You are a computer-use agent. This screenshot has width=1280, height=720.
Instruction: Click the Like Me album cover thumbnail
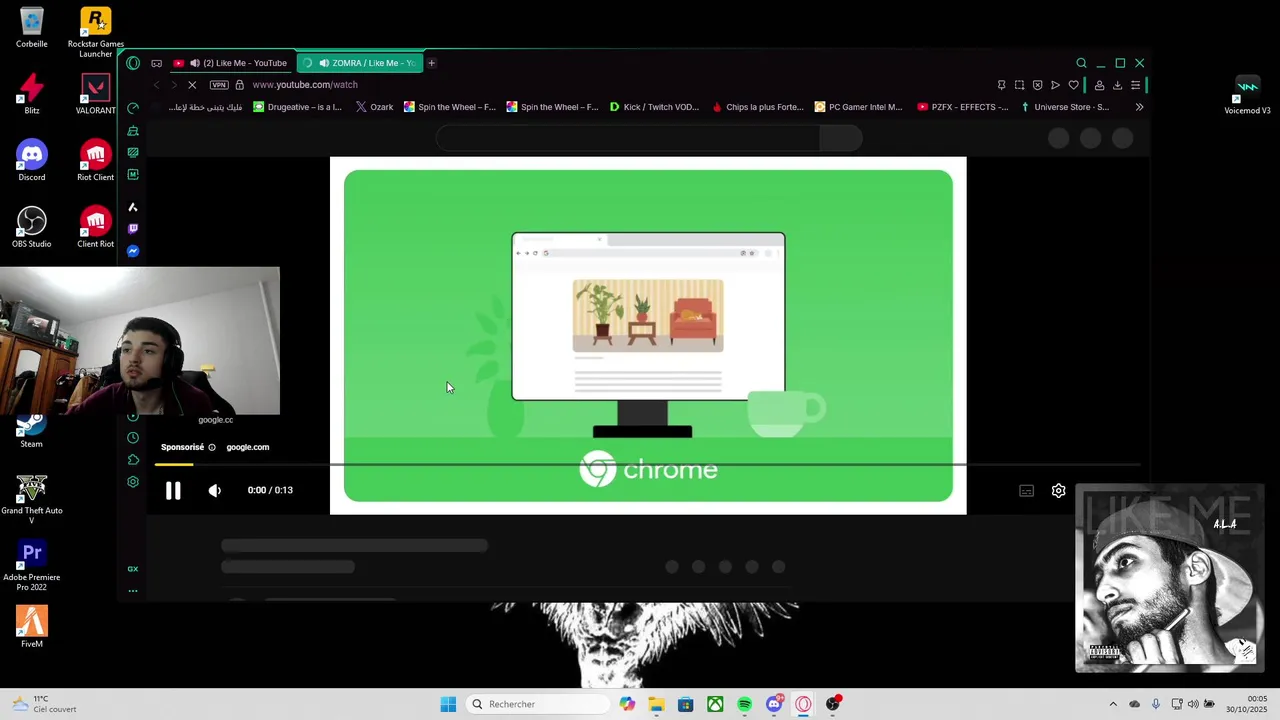1170,578
